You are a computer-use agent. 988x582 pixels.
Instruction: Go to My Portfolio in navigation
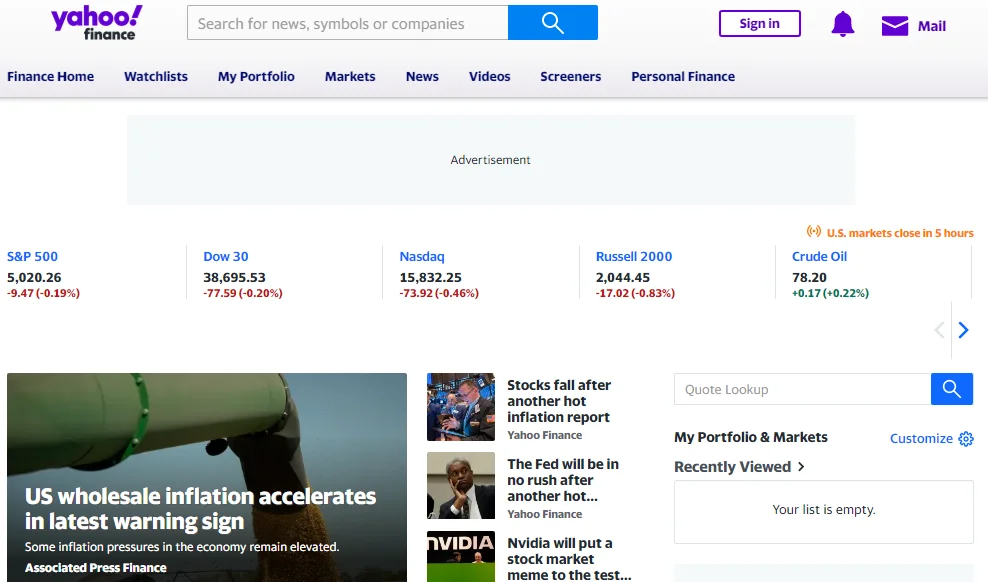(256, 76)
